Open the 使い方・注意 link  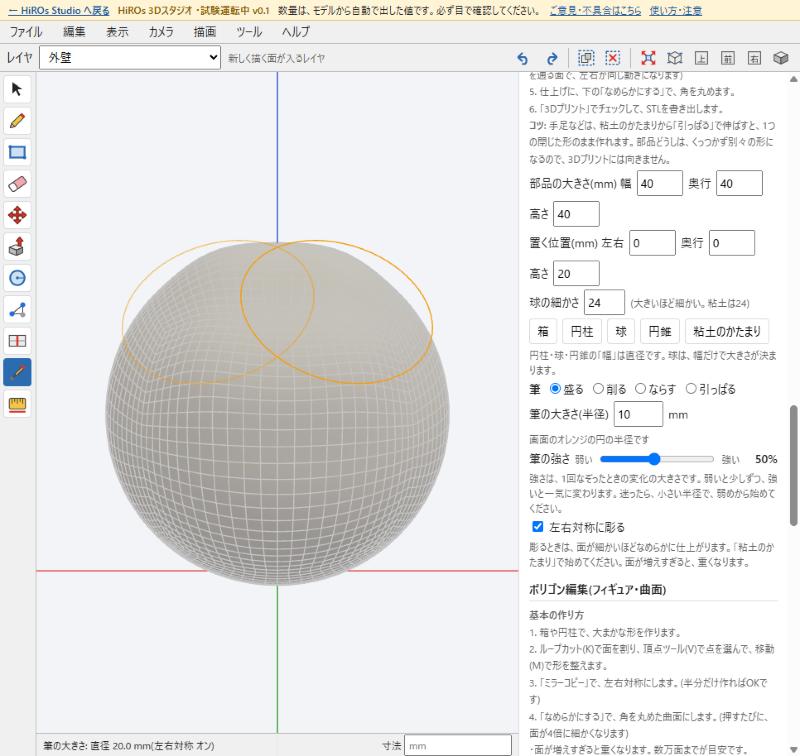click(676, 10)
